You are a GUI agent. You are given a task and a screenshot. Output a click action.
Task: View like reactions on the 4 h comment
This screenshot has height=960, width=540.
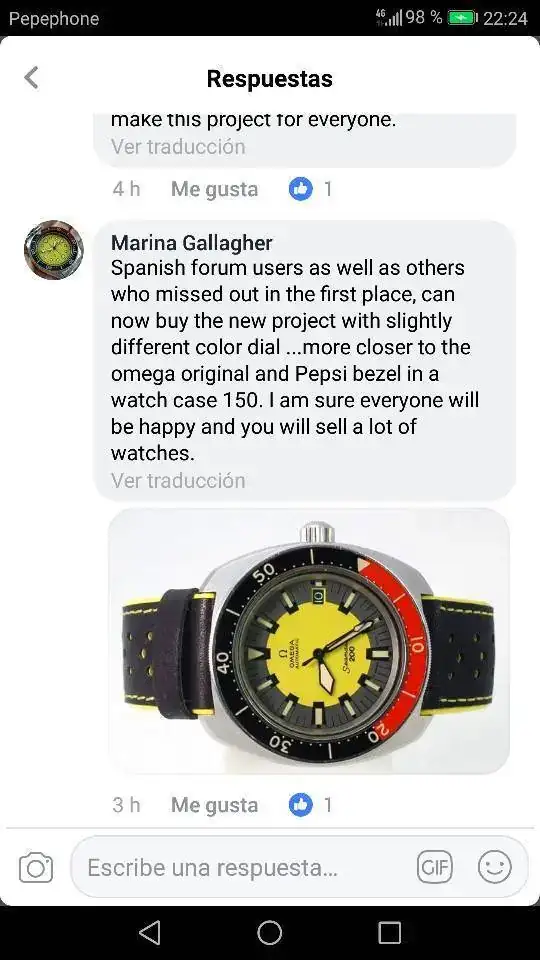click(310, 189)
